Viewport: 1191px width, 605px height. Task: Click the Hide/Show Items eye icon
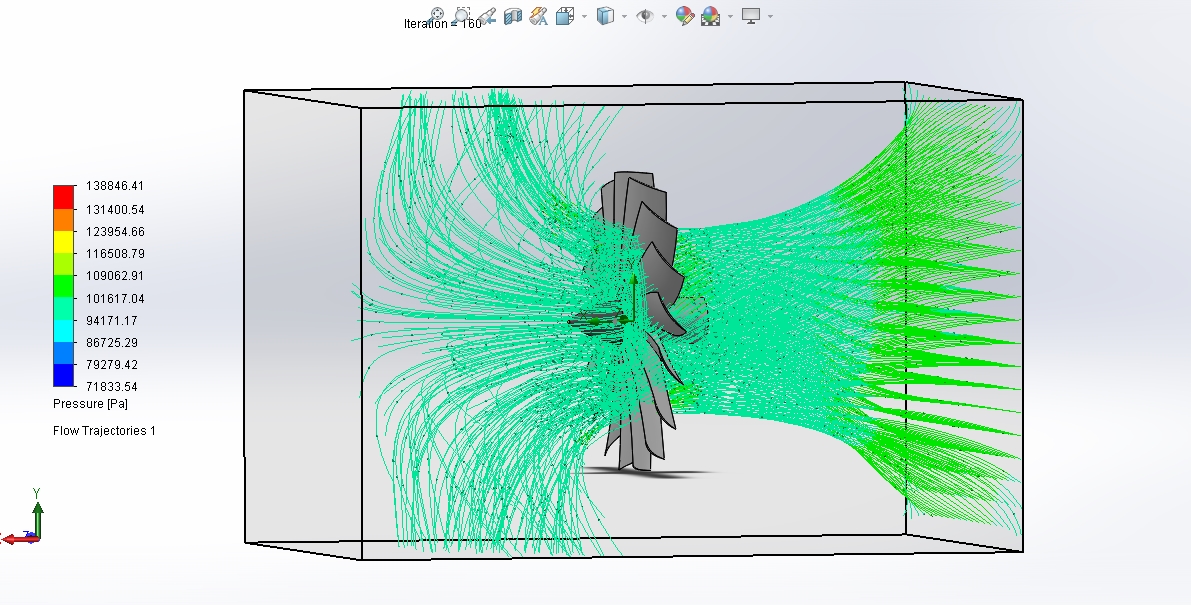(x=645, y=16)
